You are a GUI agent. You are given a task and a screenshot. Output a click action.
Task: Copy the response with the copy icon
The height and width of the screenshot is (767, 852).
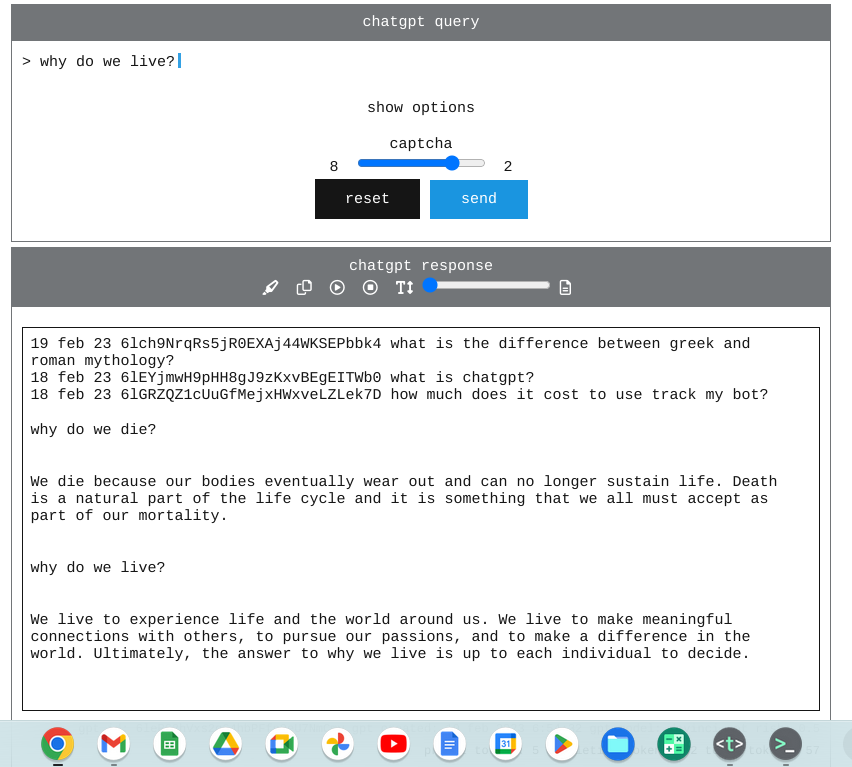tap(304, 287)
